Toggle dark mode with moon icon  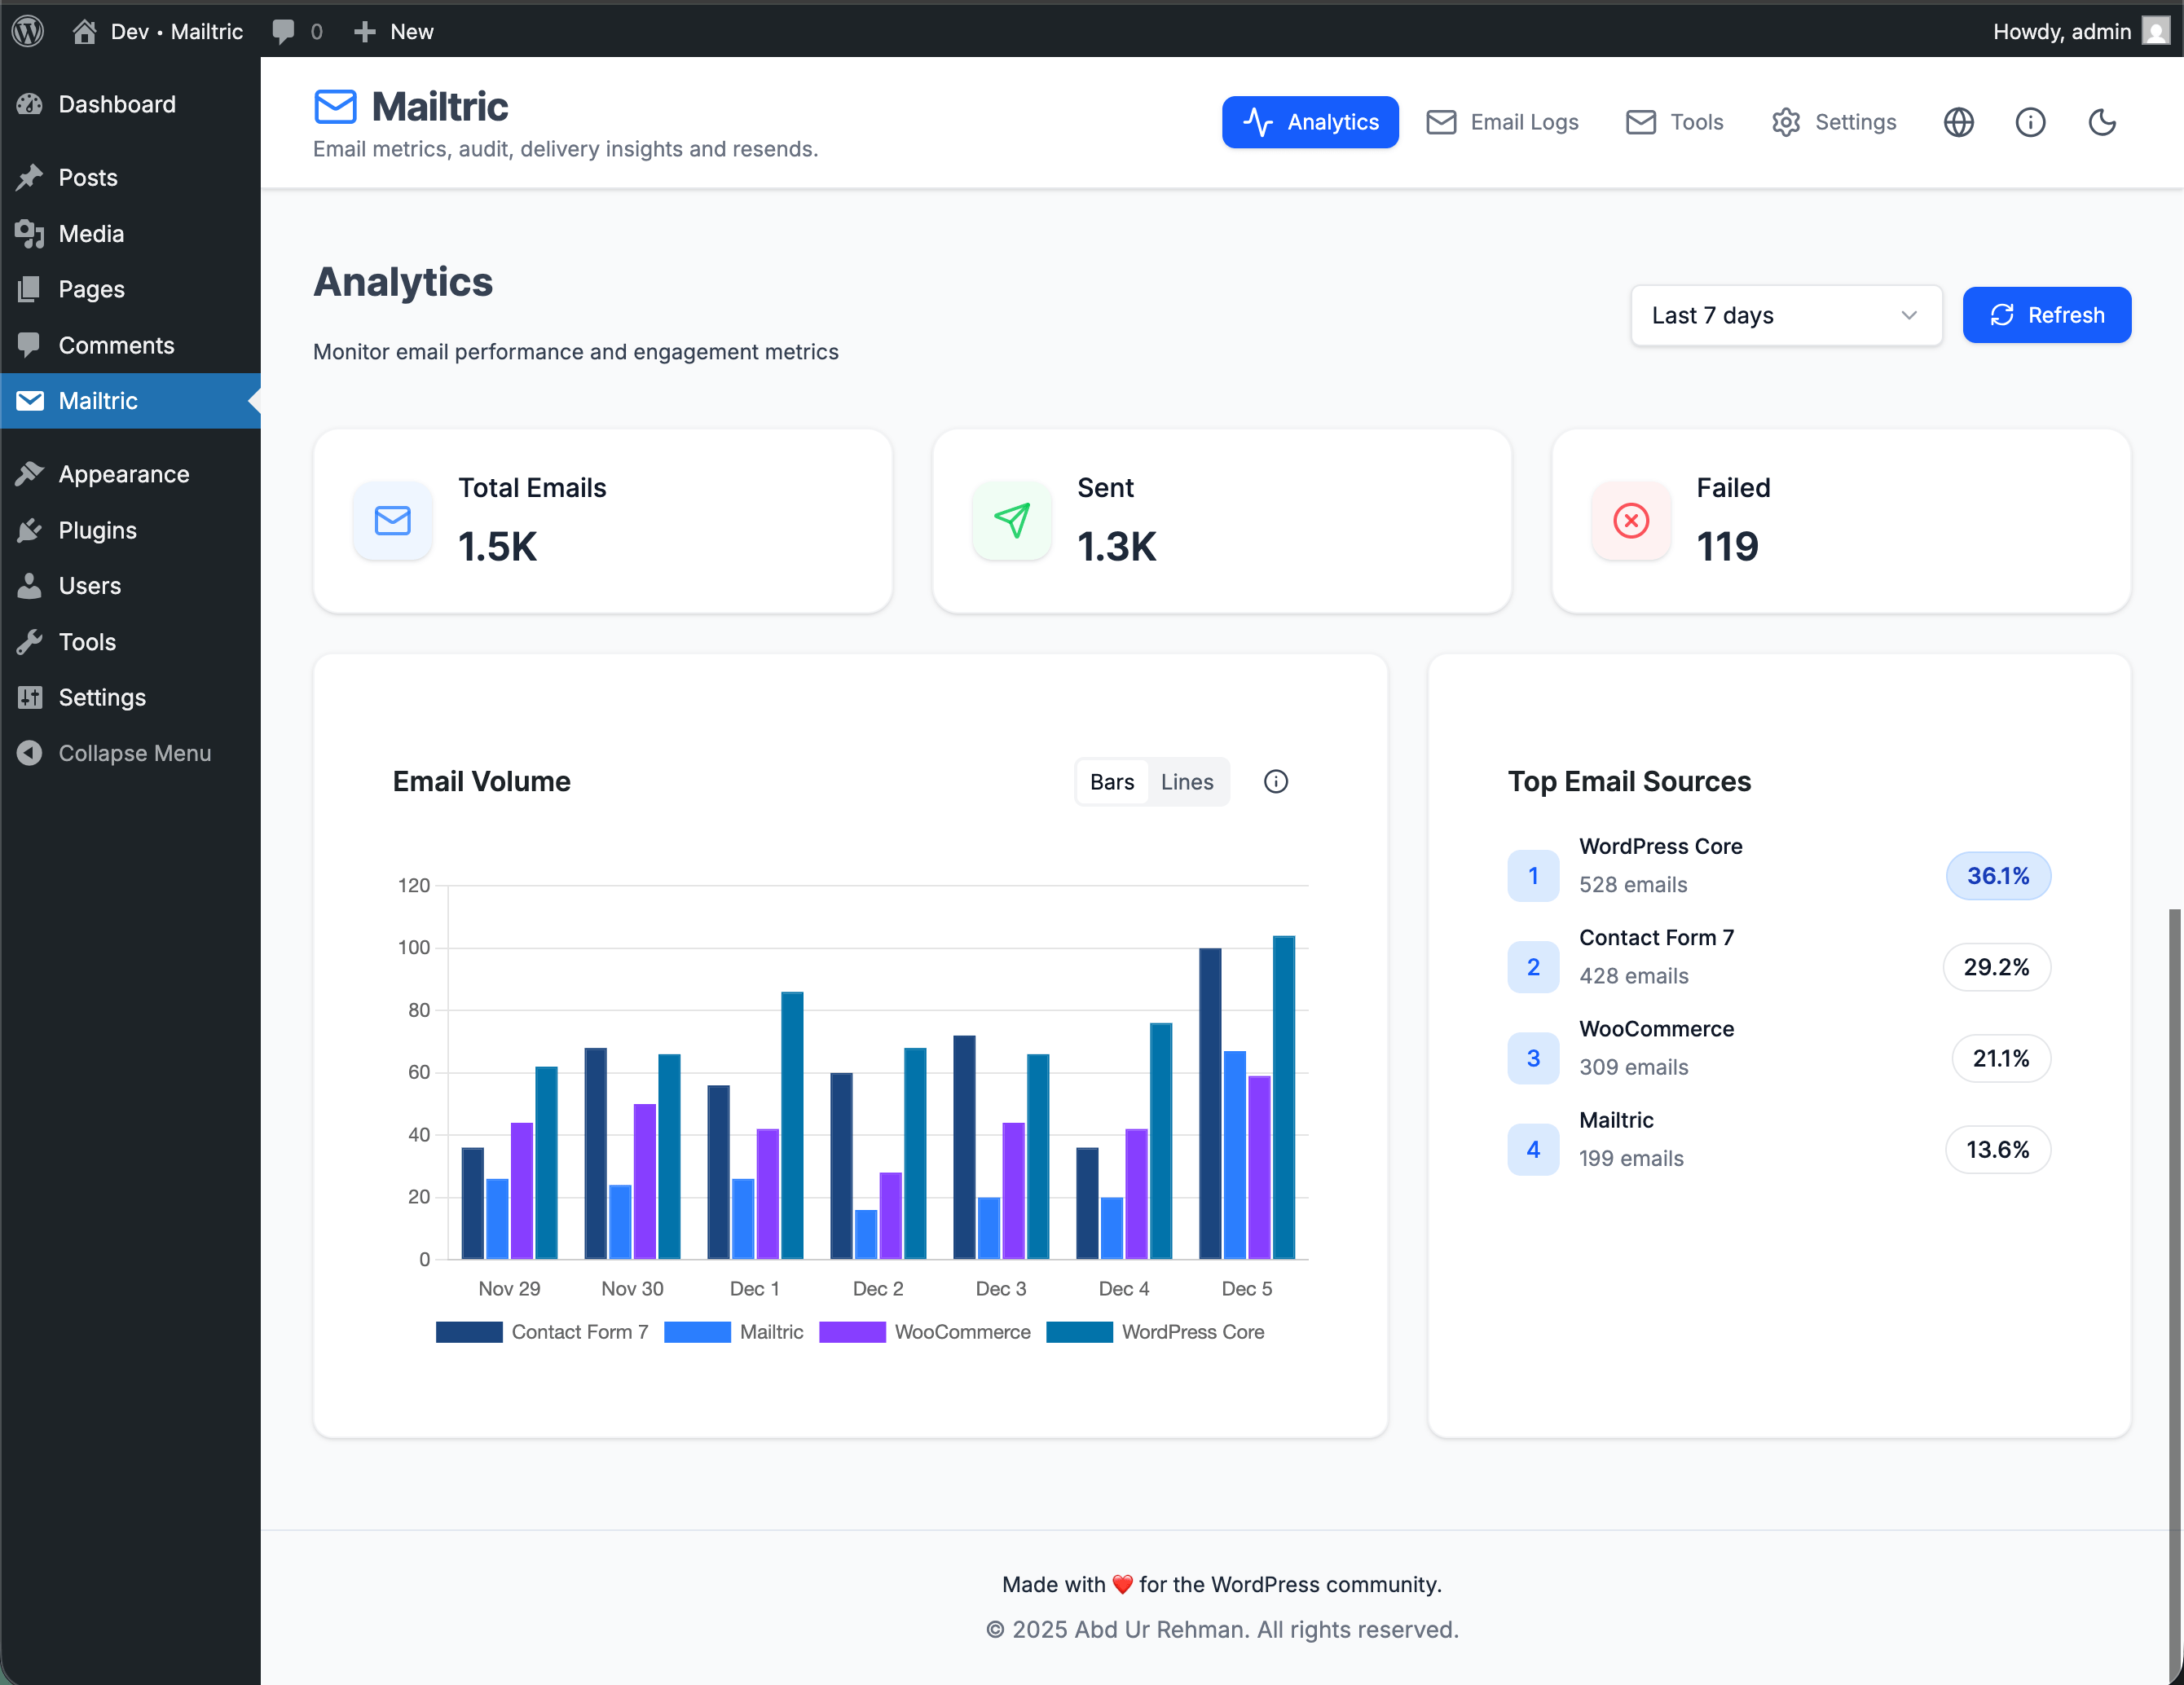[2102, 122]
